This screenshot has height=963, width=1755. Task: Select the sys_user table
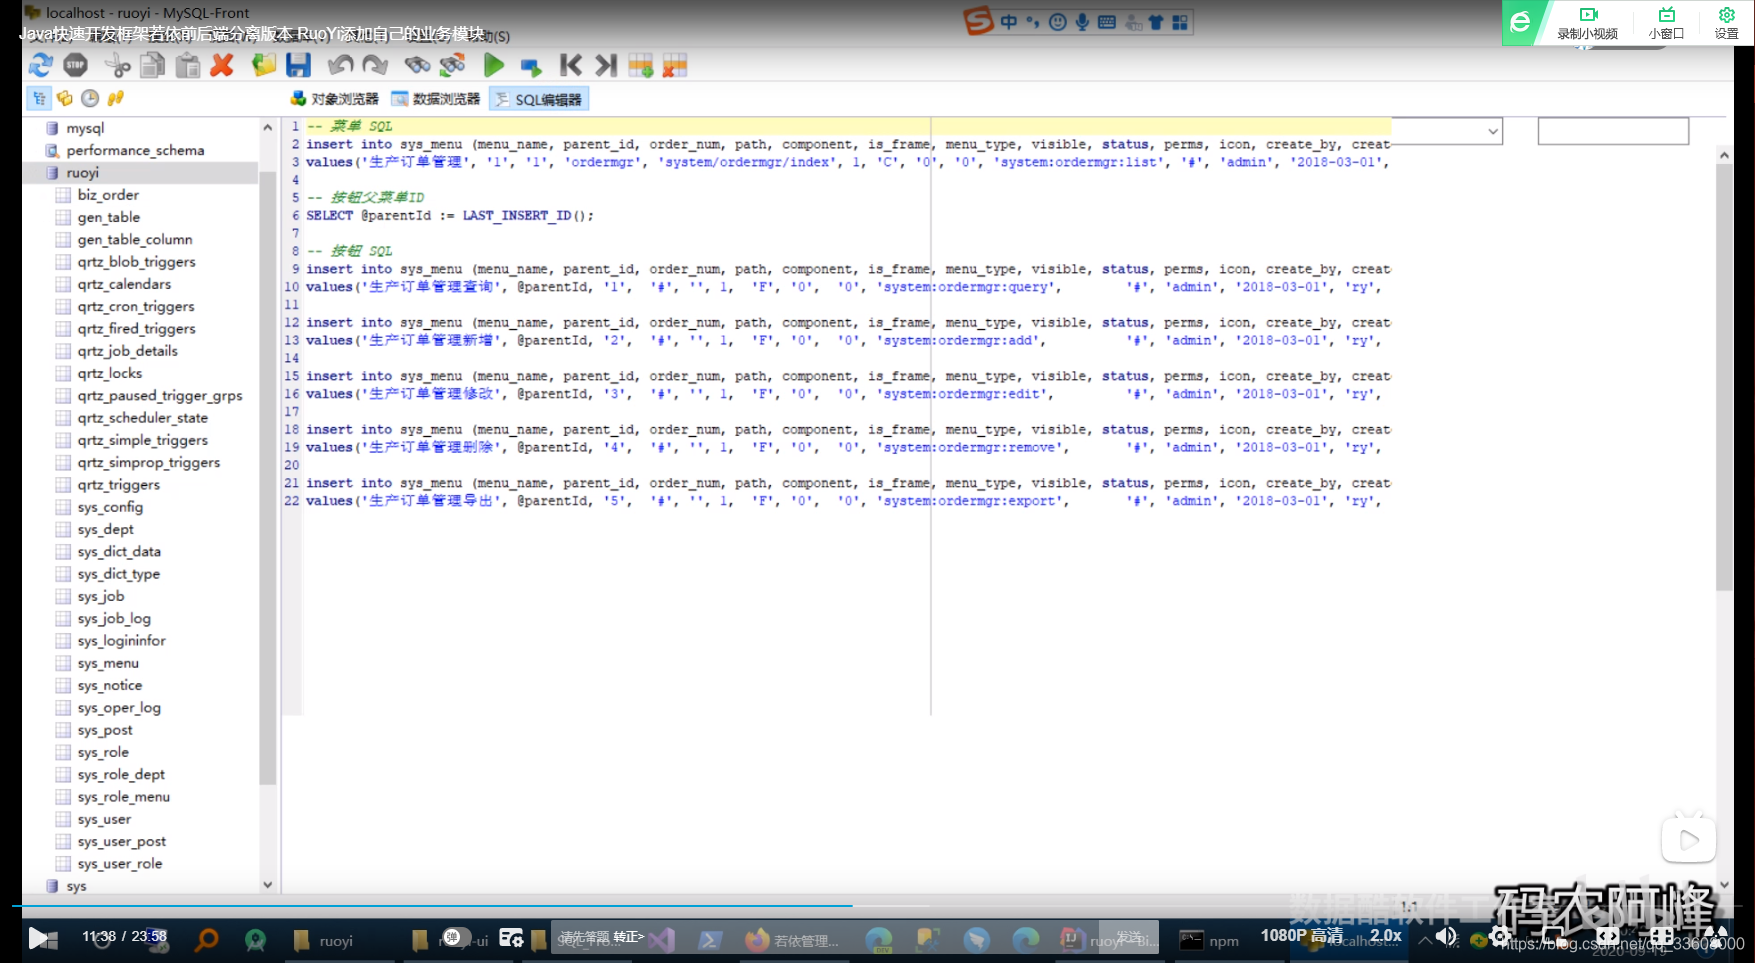click(x=104, y=819)
